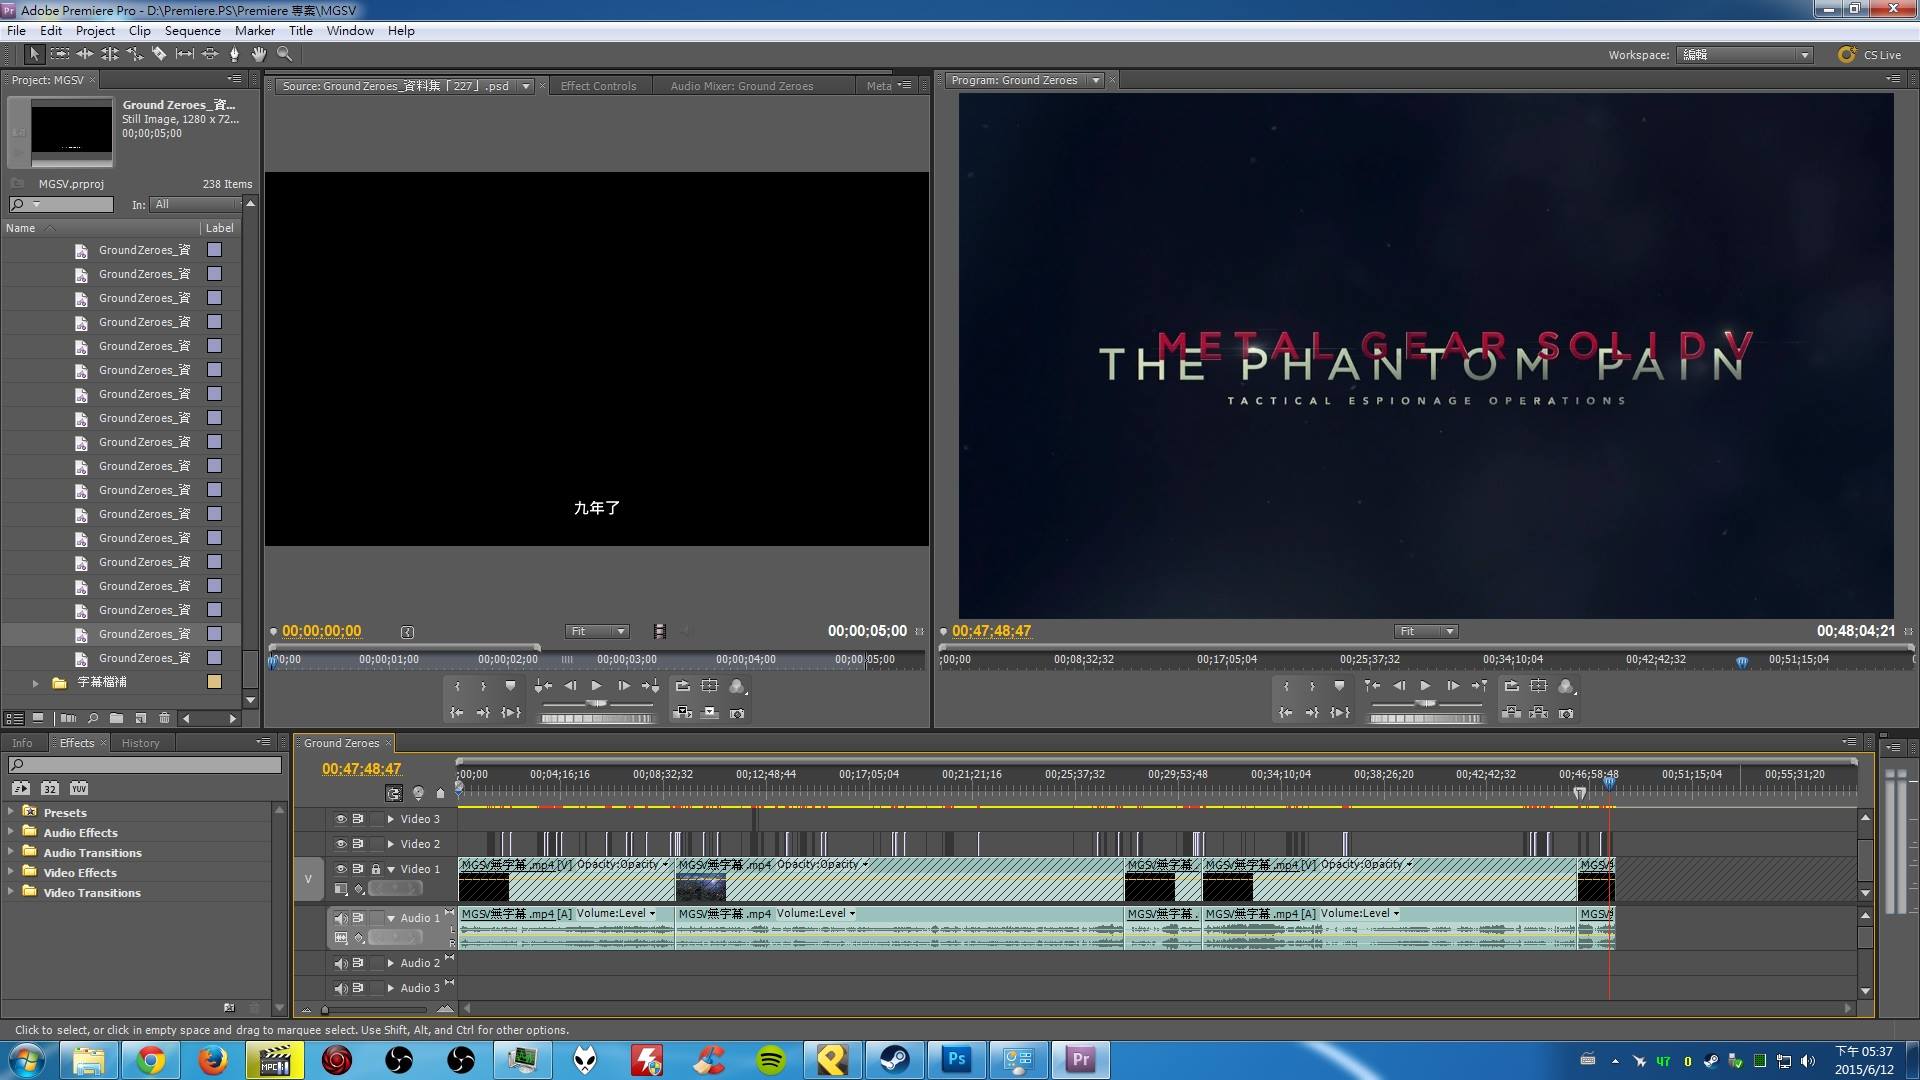Select the Slip tool
Viewport: 1920px width, 1080px height.
pos(185,54)
